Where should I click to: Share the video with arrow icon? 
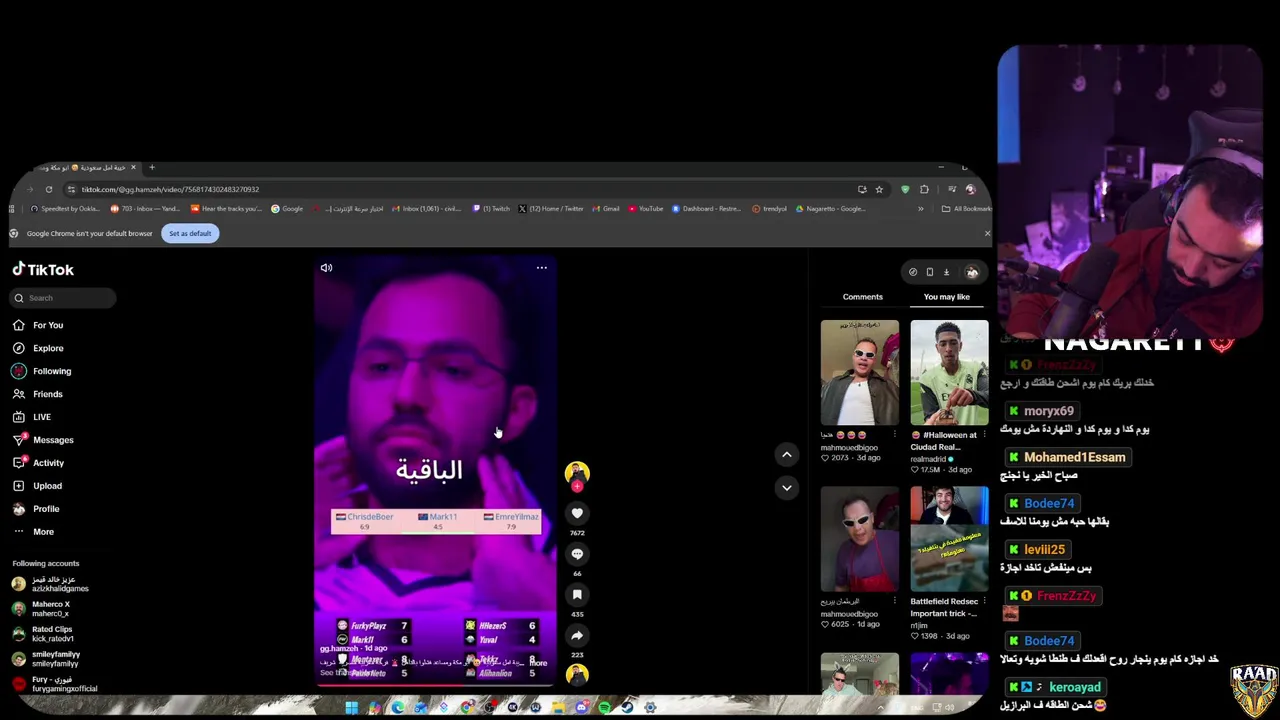[x=577, y=636]
